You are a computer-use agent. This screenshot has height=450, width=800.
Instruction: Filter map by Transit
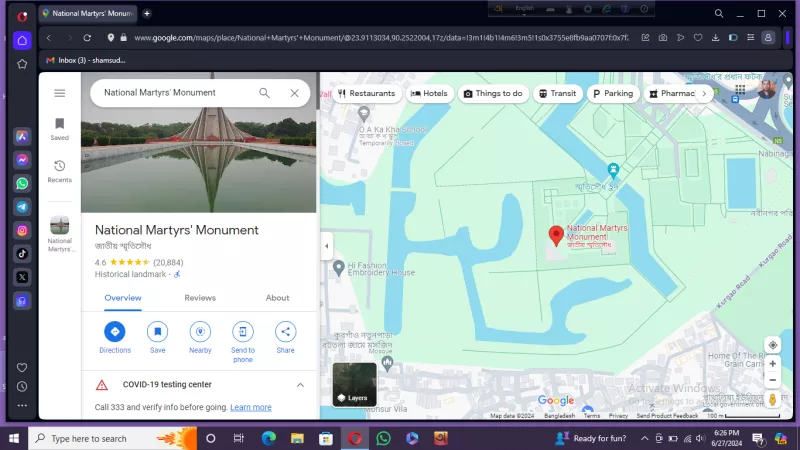point(558,93)
